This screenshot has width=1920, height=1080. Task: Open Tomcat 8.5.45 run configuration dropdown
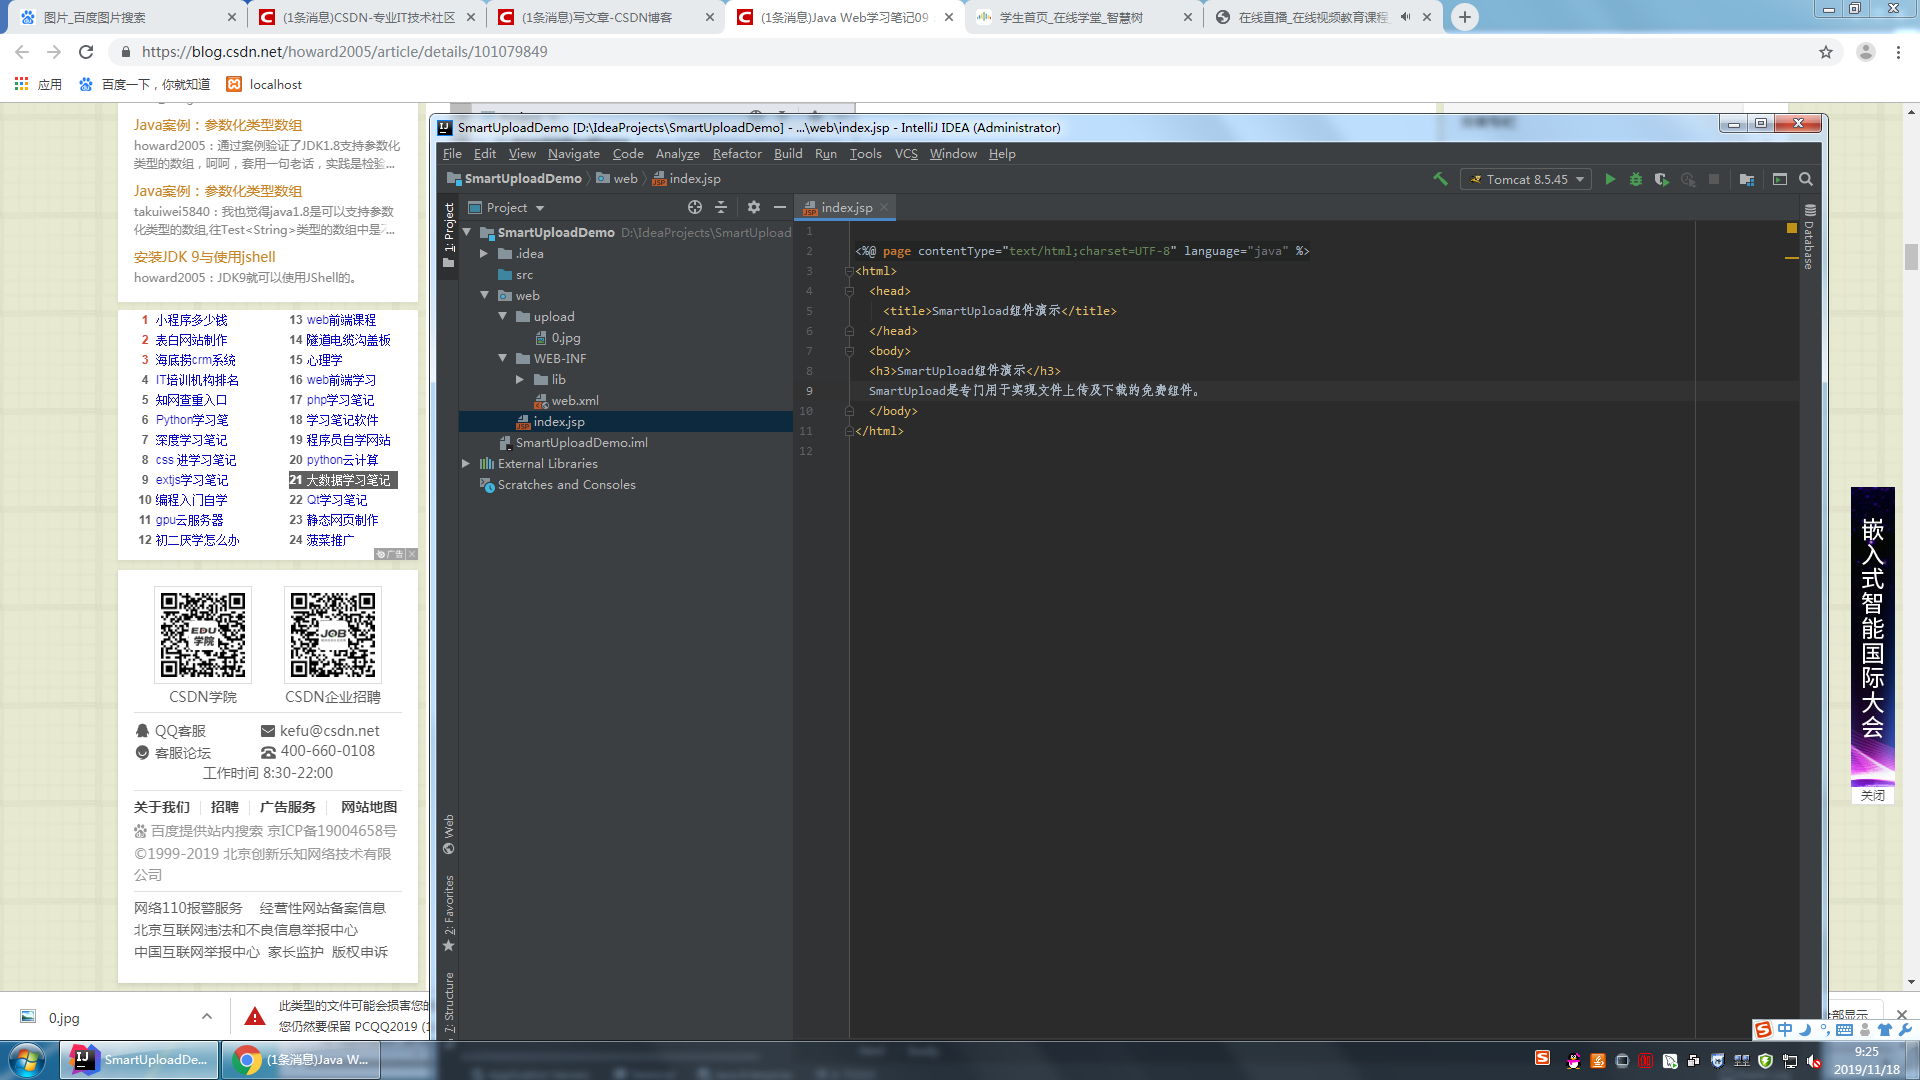click(1526, 179)
